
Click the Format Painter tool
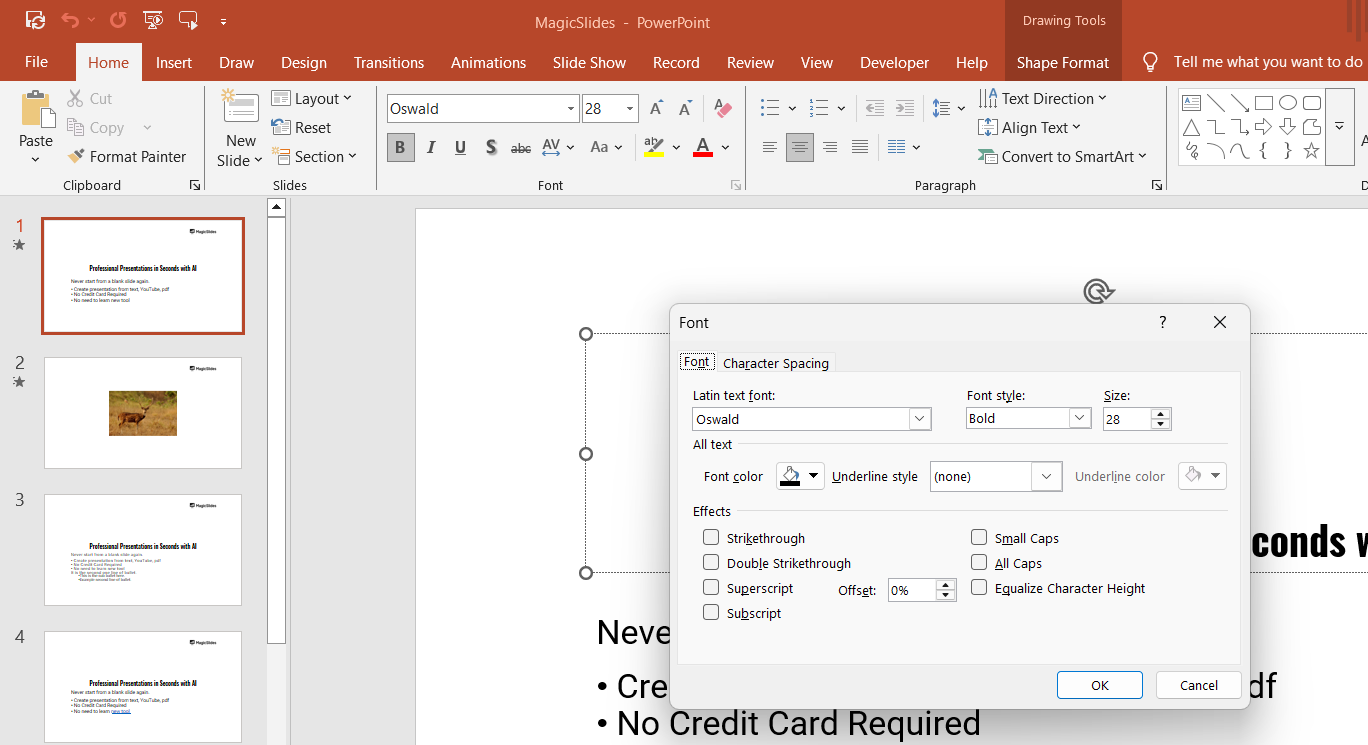pos(127,156)
